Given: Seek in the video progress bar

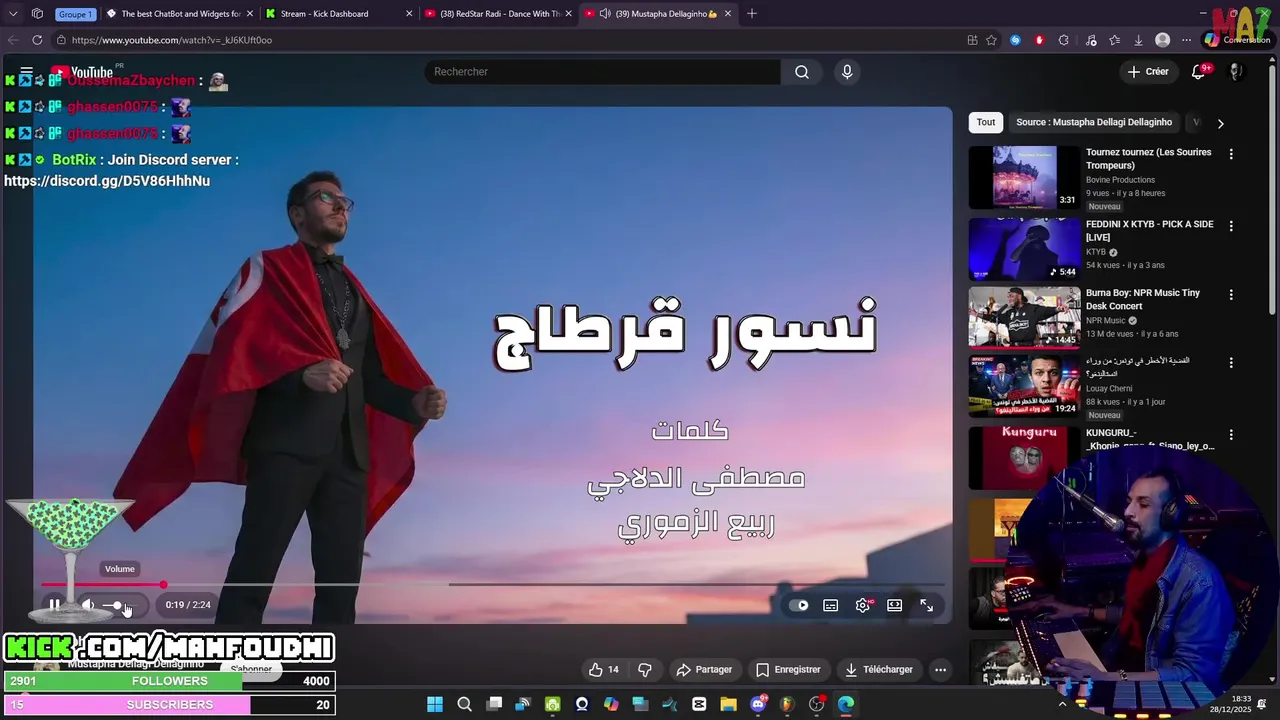Looking at the screenshot, I should (492, 585).
